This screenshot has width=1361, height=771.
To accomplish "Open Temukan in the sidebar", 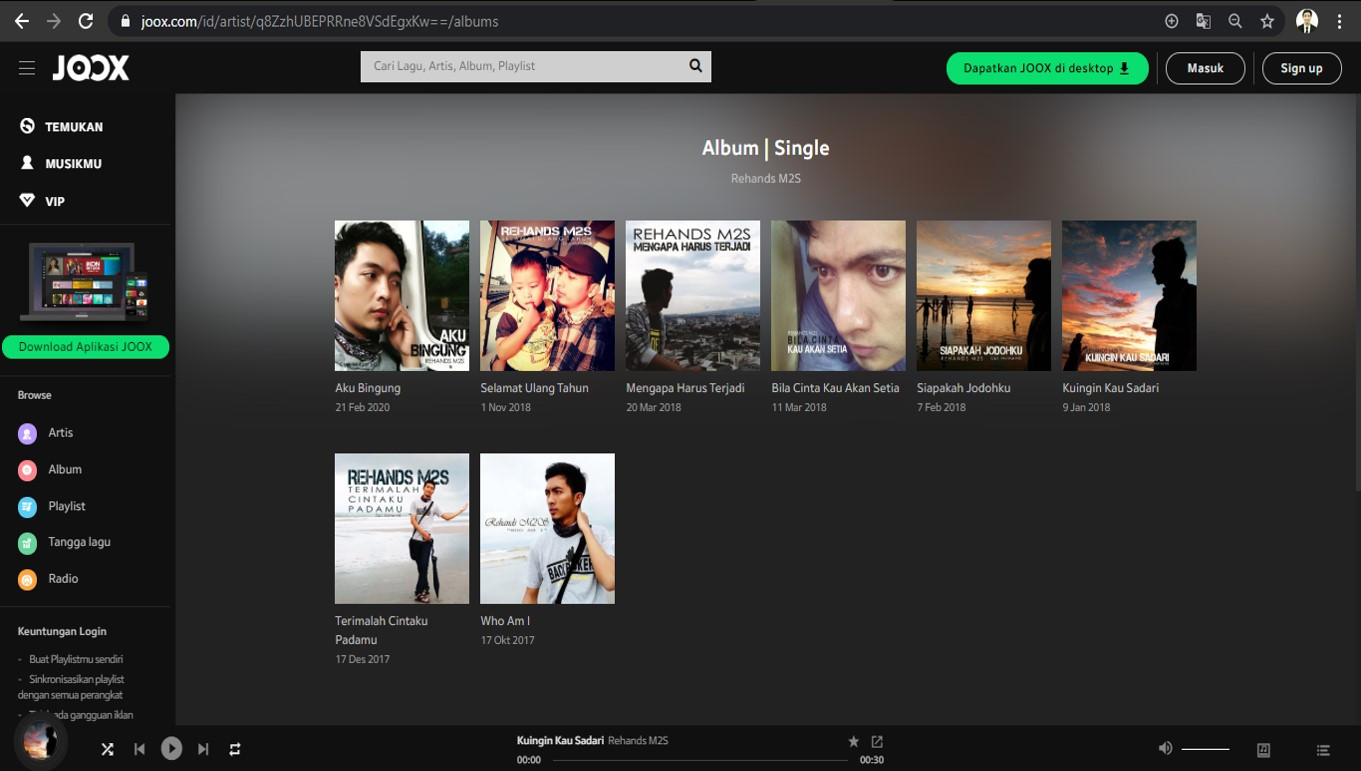I will pos(62,127).
